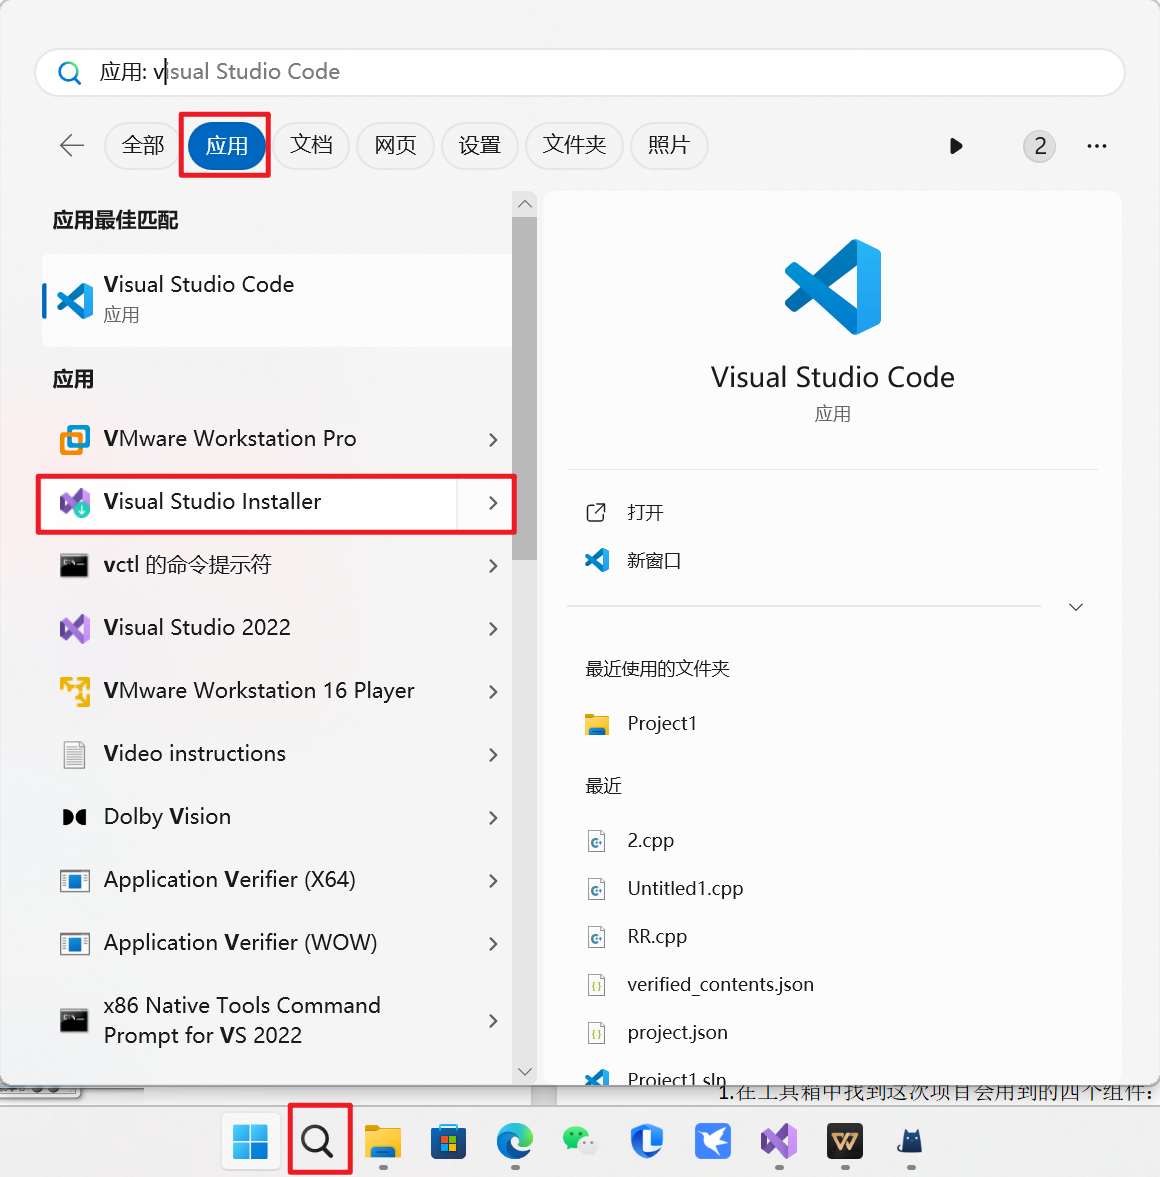The height and width of the screenshot is (1177, 1160).
Task: Open recent file RR.cpp
Action: pos(657,937)
